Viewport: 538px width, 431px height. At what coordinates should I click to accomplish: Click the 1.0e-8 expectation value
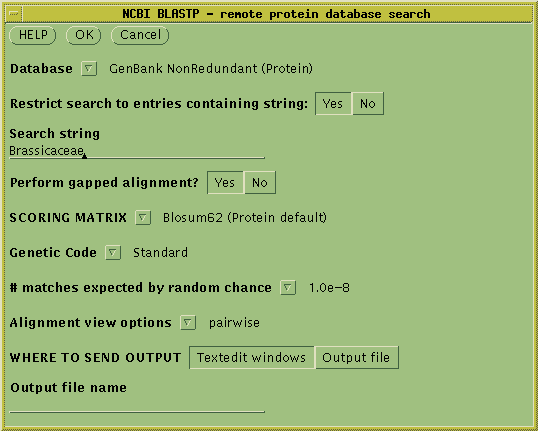point(329,288)
